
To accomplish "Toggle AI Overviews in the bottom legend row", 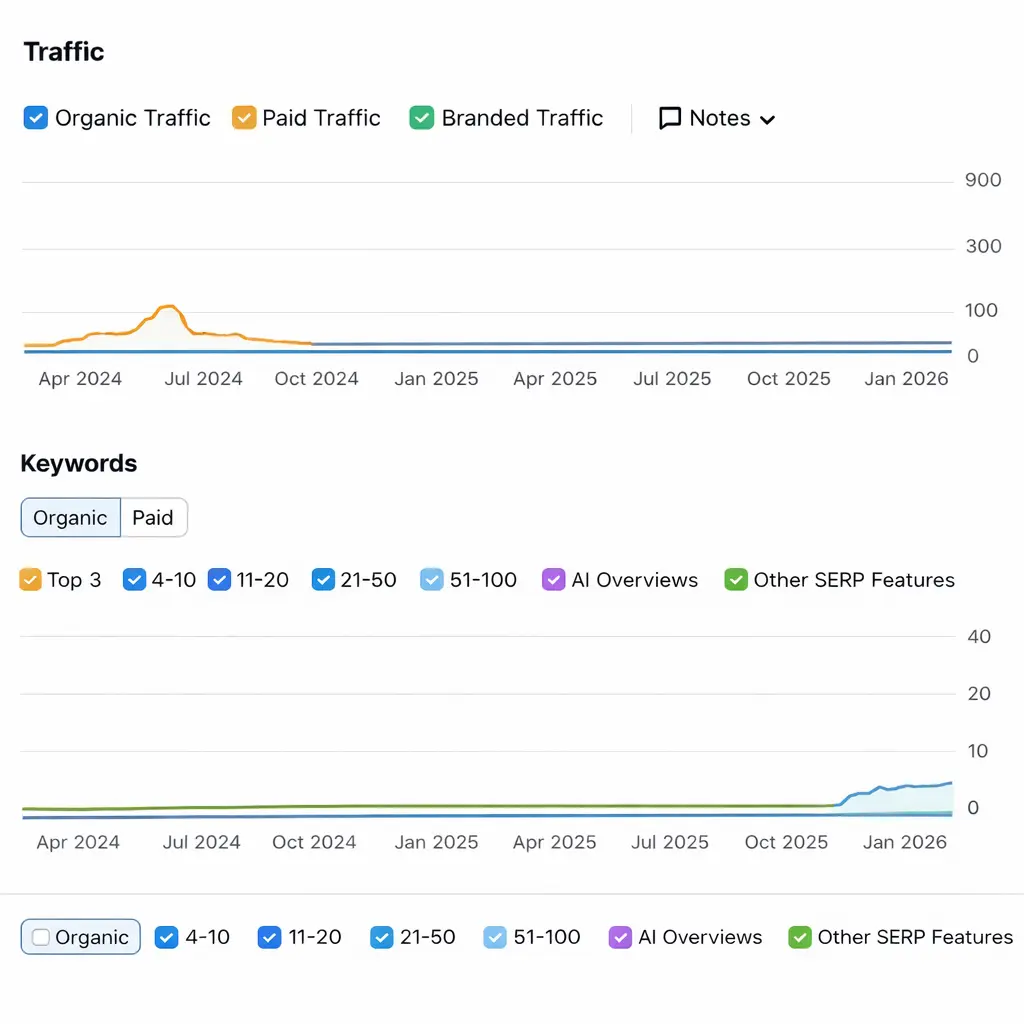I will 620,937.
